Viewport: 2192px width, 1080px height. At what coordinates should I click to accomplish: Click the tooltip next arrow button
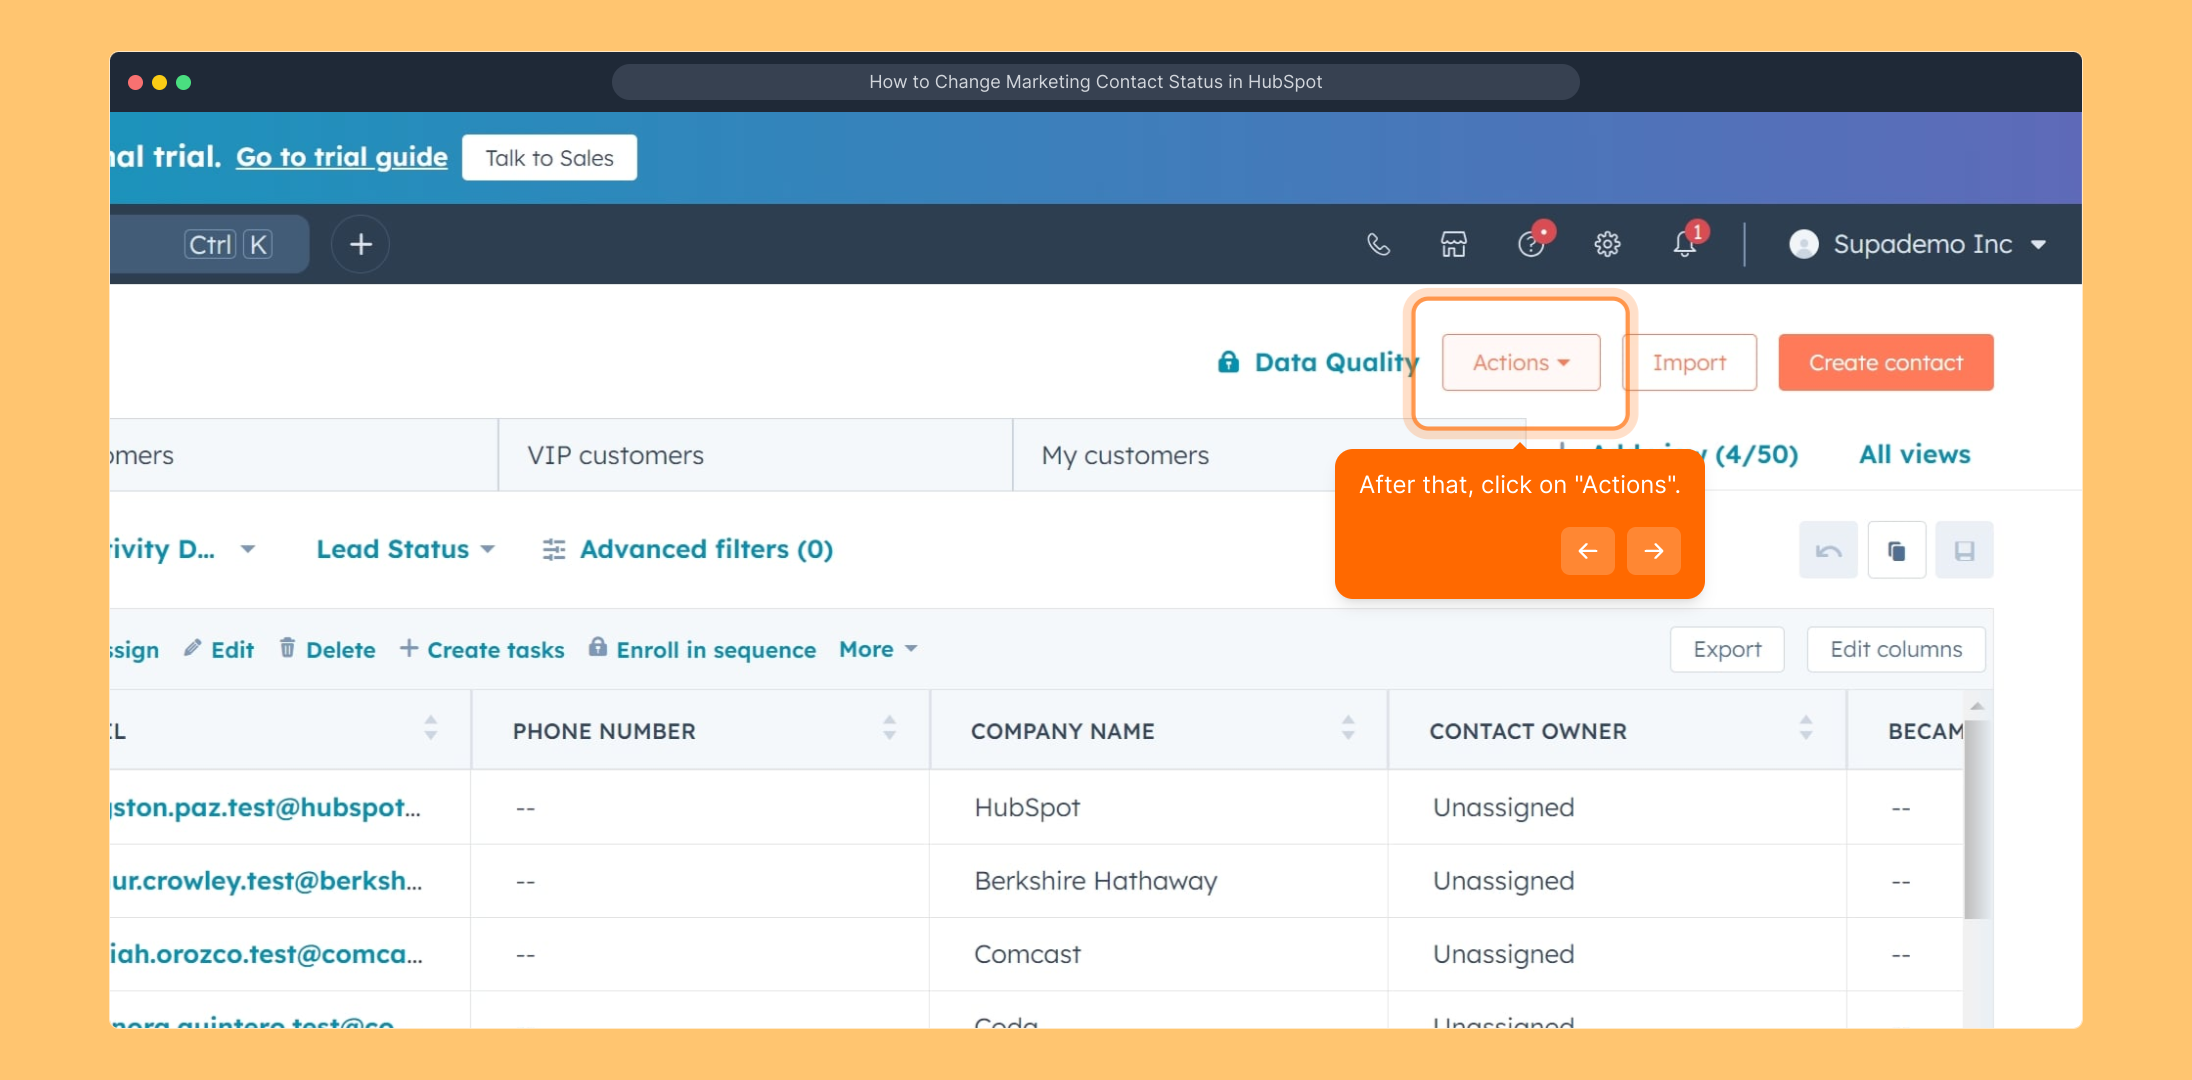click(1653, 551)
